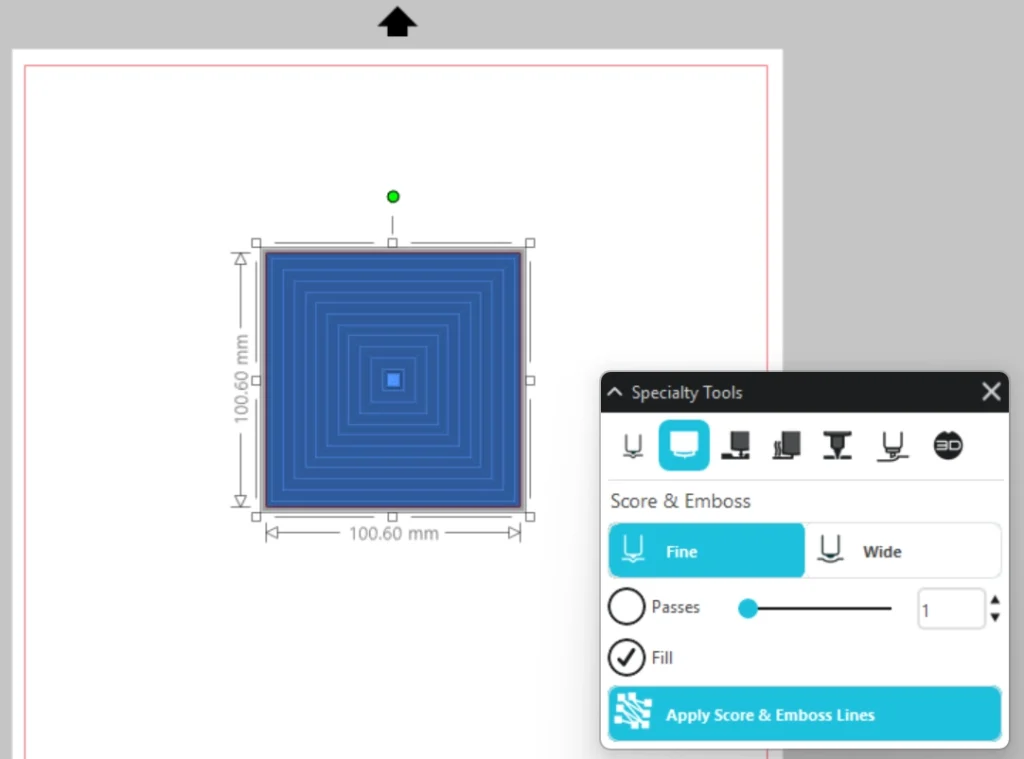Enable the Passes option circle
The width and height of the screenshot is (1024, 759).
(x=627, y=607)
